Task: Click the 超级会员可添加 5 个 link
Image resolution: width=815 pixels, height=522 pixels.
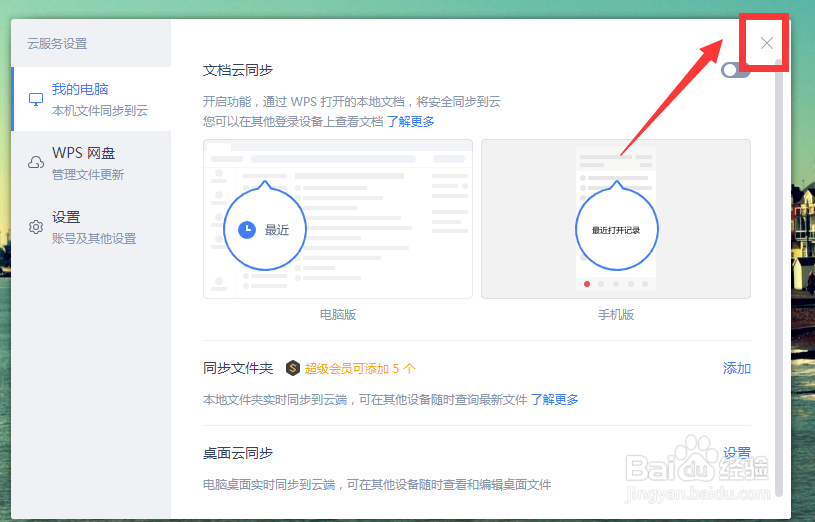Action: [360, 369]
